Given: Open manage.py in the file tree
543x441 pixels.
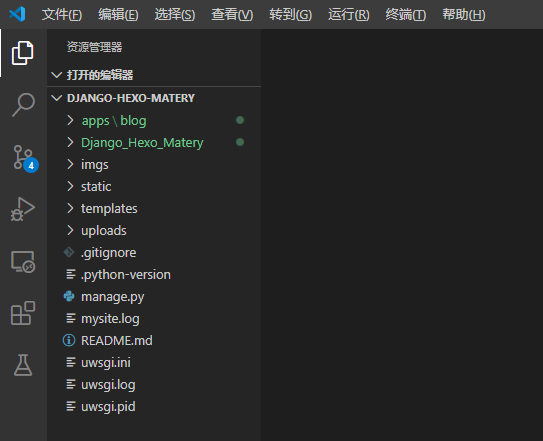Looking at the screenshot, I should click(113, 297).
